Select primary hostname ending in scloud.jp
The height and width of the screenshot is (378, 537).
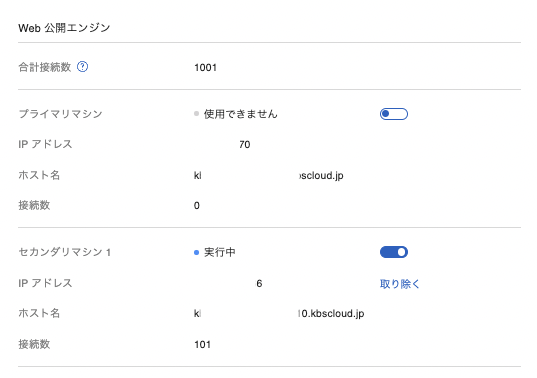pos(268,176)
